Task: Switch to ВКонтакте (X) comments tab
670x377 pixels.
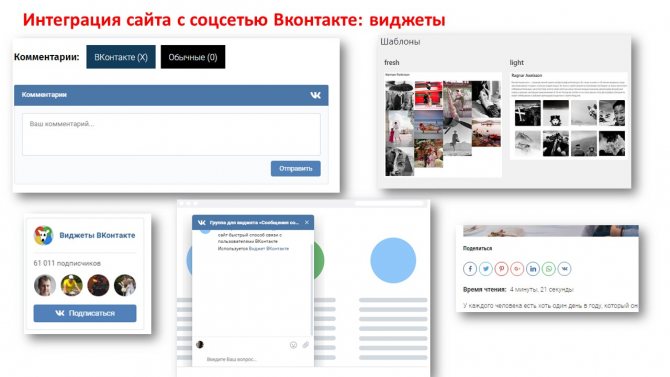Action: 121,57
